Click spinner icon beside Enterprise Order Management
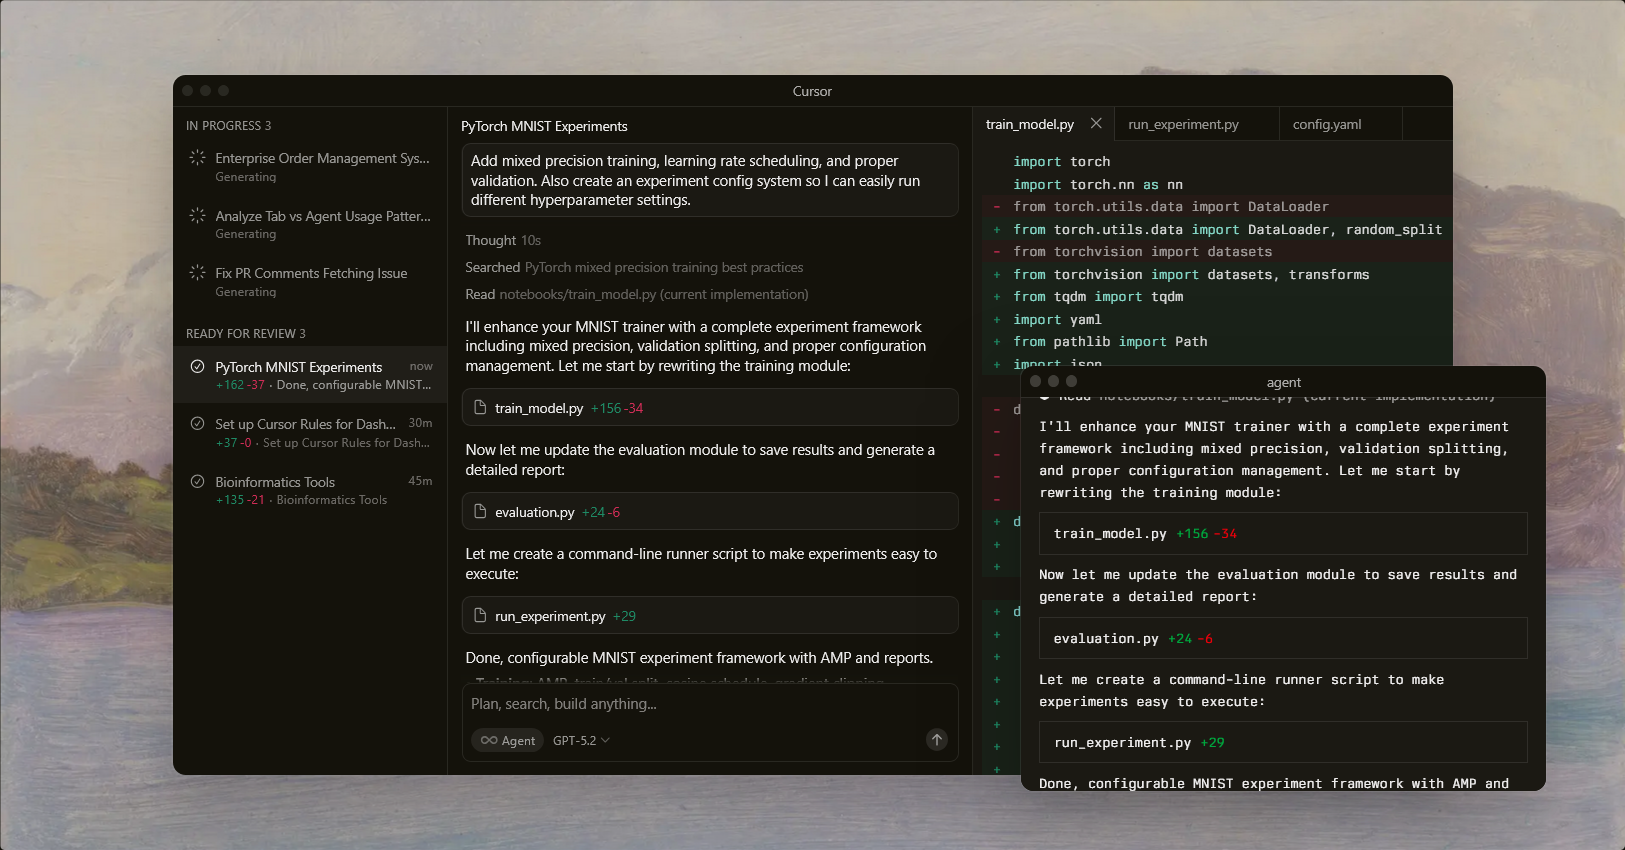The image size is (1625, 850). pyautogui.click(x=197, y=158)
